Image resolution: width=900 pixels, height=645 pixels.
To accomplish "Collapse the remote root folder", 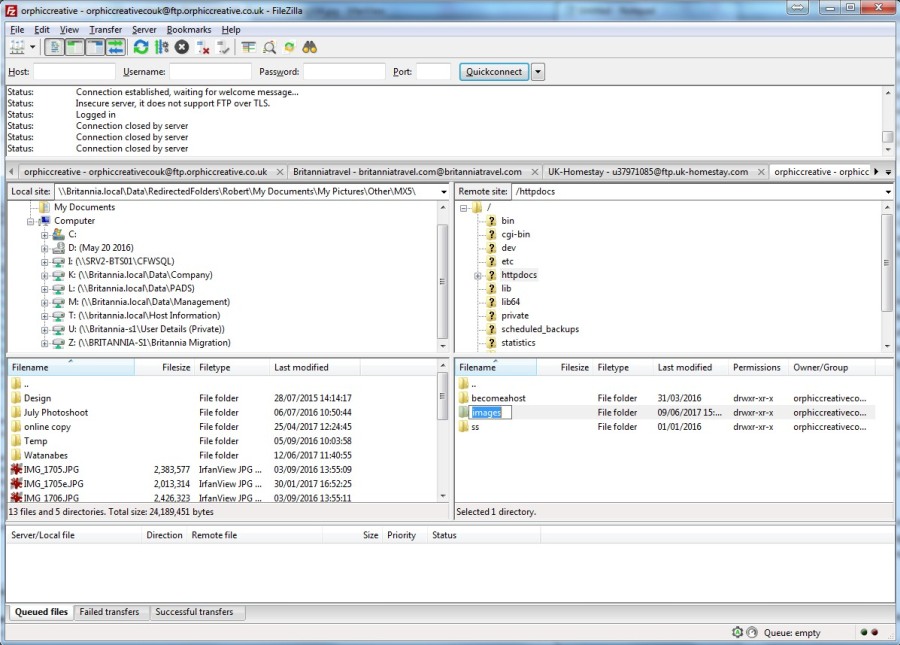I will (x=464, y=208).
